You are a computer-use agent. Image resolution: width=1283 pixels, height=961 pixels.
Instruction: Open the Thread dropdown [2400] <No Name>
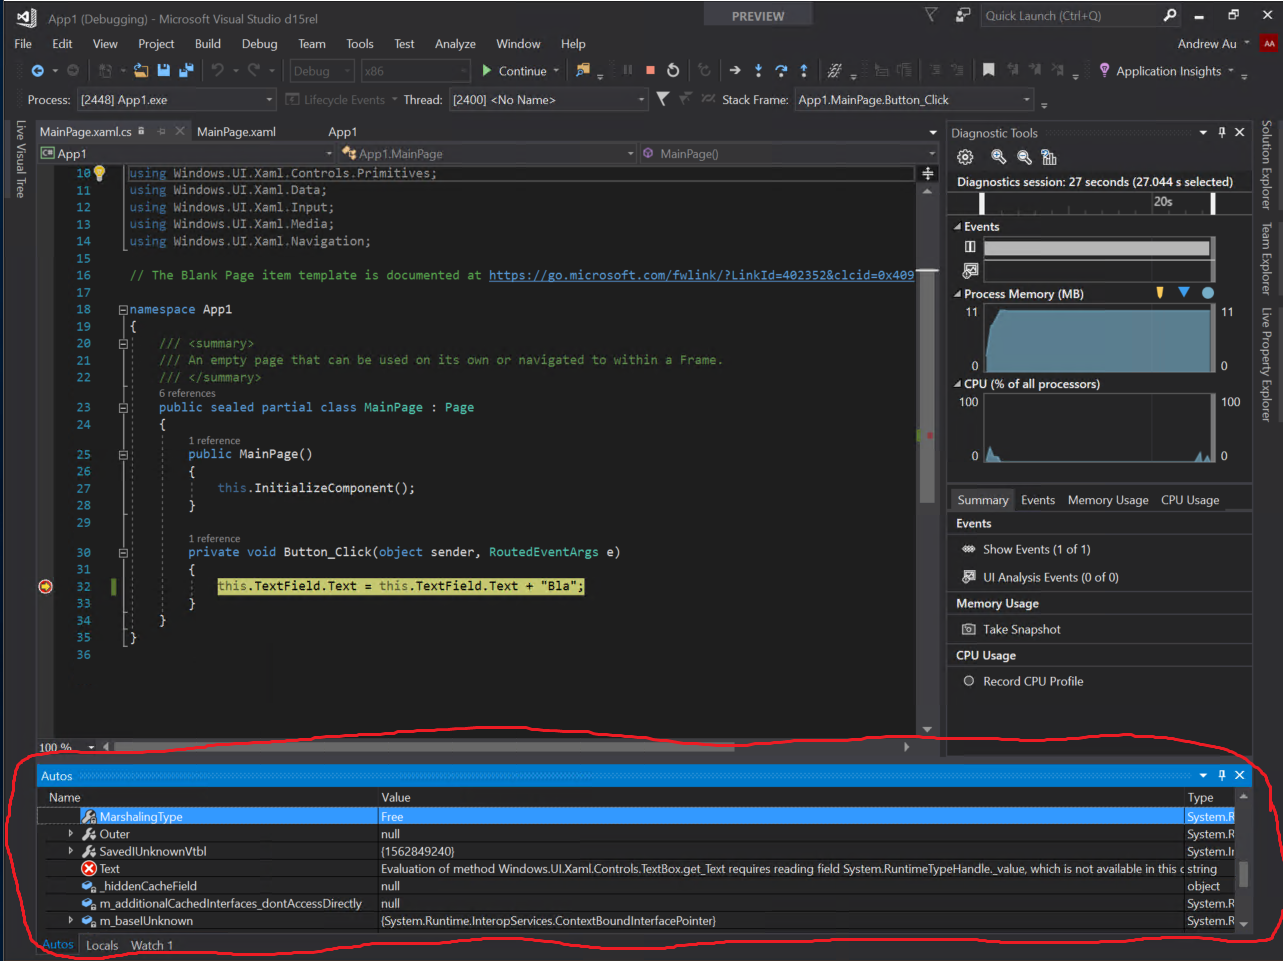549,99
